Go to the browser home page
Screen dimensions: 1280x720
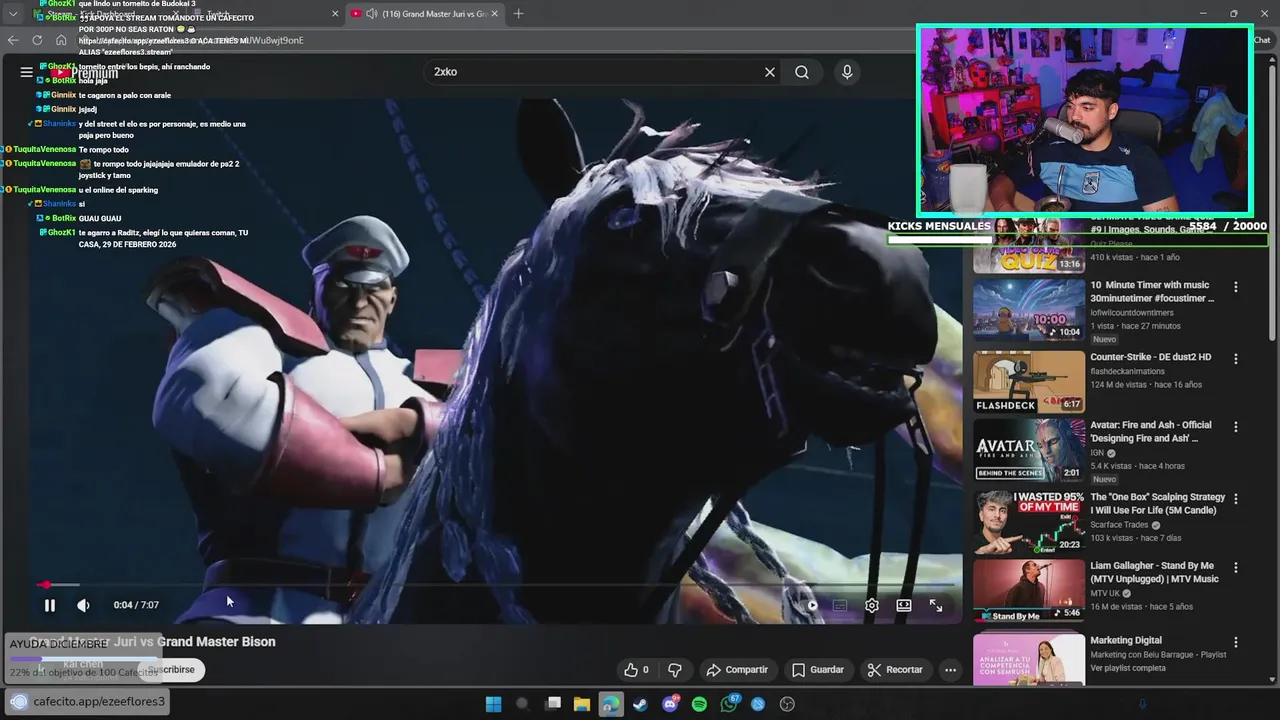click(61, 40)
